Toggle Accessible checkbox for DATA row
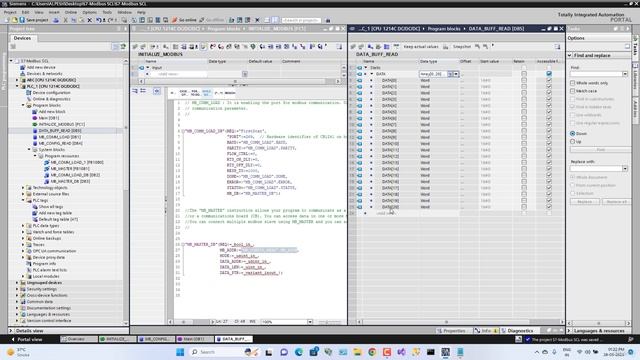This screenshot has height=360, width=640. [549, 74]
